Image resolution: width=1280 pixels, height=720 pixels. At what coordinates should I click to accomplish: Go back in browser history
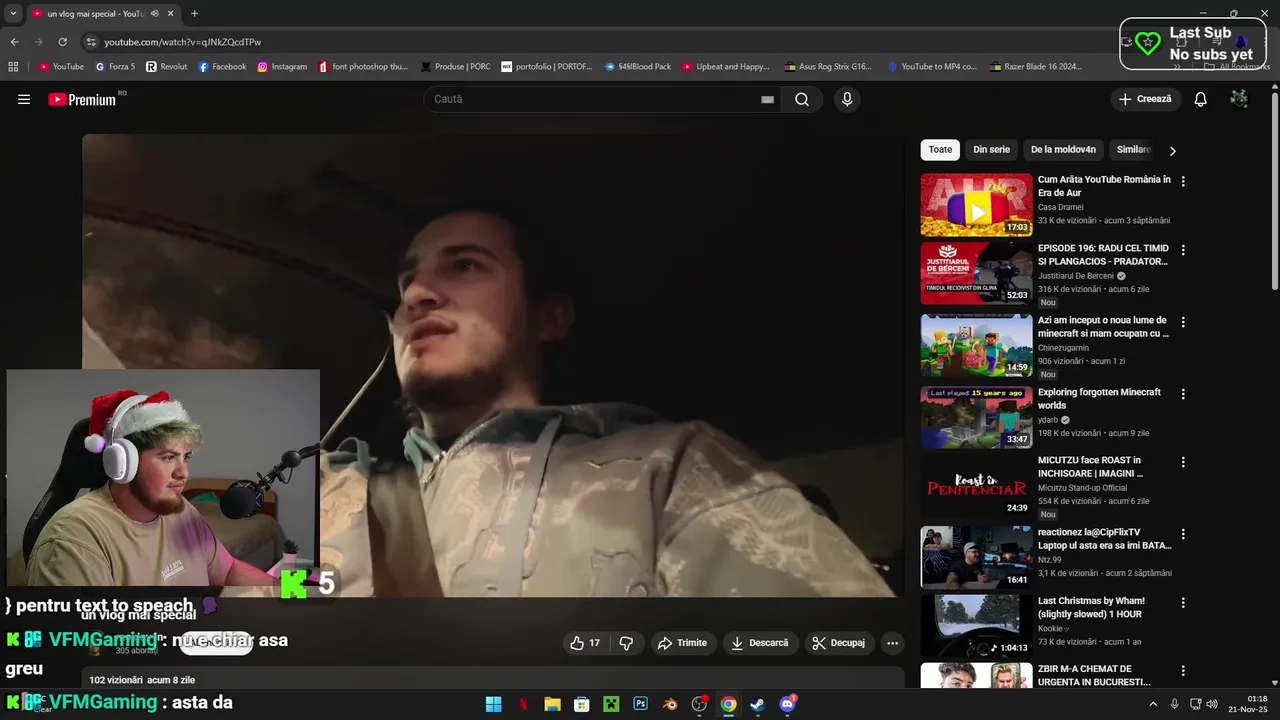click(14, 42)
